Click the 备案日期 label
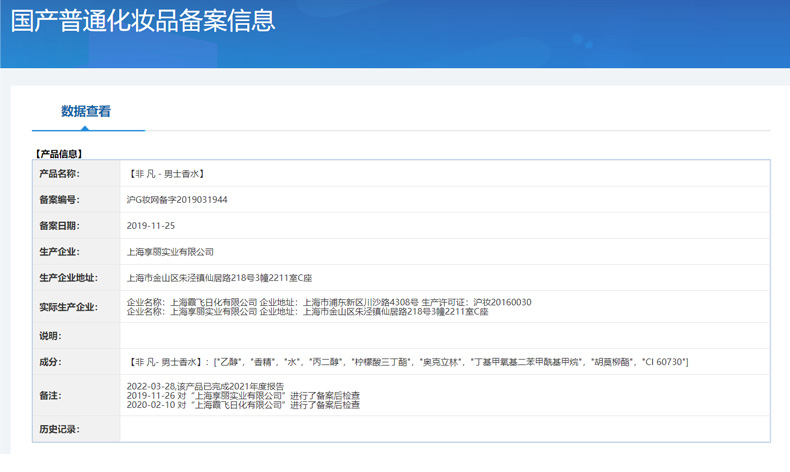The height and width of the screenshot is (472, 790). tap(59, 226)
